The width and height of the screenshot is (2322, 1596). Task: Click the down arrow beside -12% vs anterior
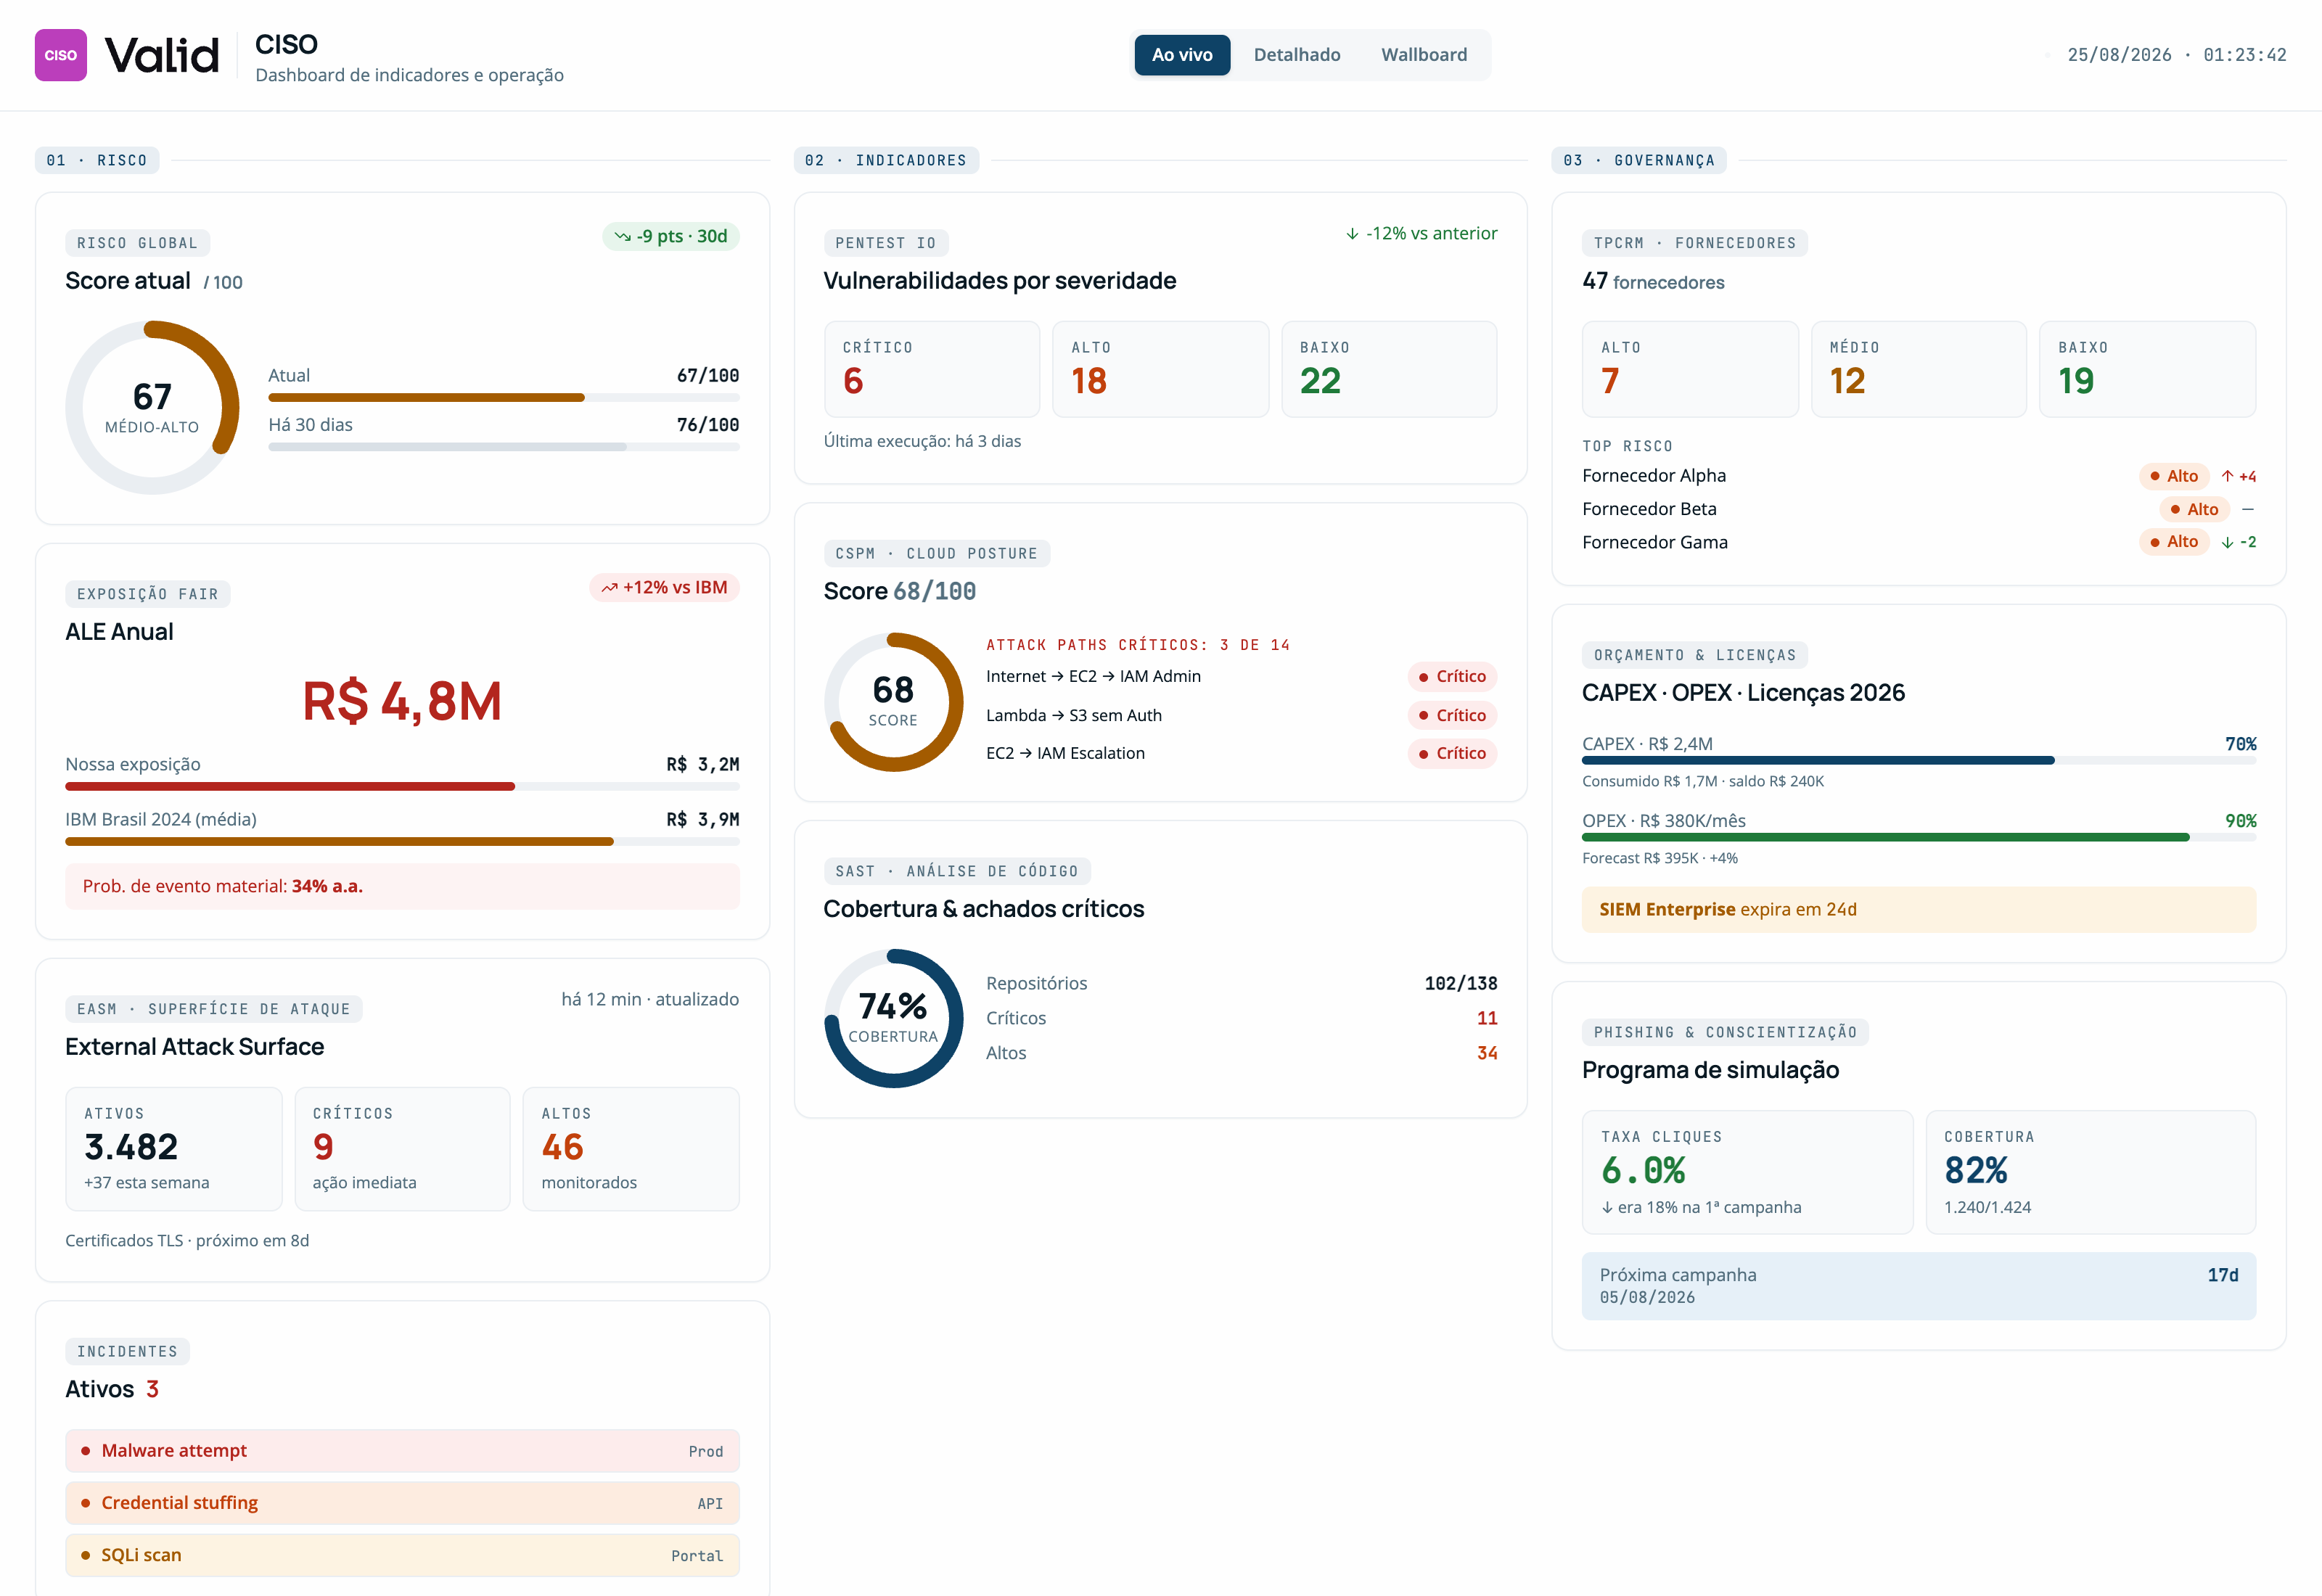pyautogui.click(x=1352, y=234)
